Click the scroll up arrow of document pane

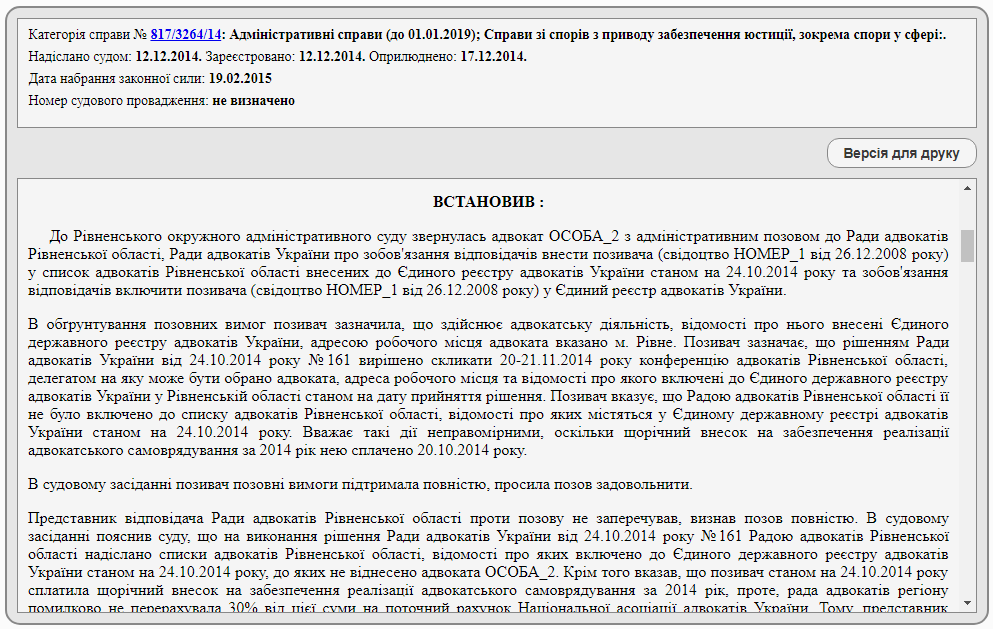pyautogui.click(x=967, y=188)
